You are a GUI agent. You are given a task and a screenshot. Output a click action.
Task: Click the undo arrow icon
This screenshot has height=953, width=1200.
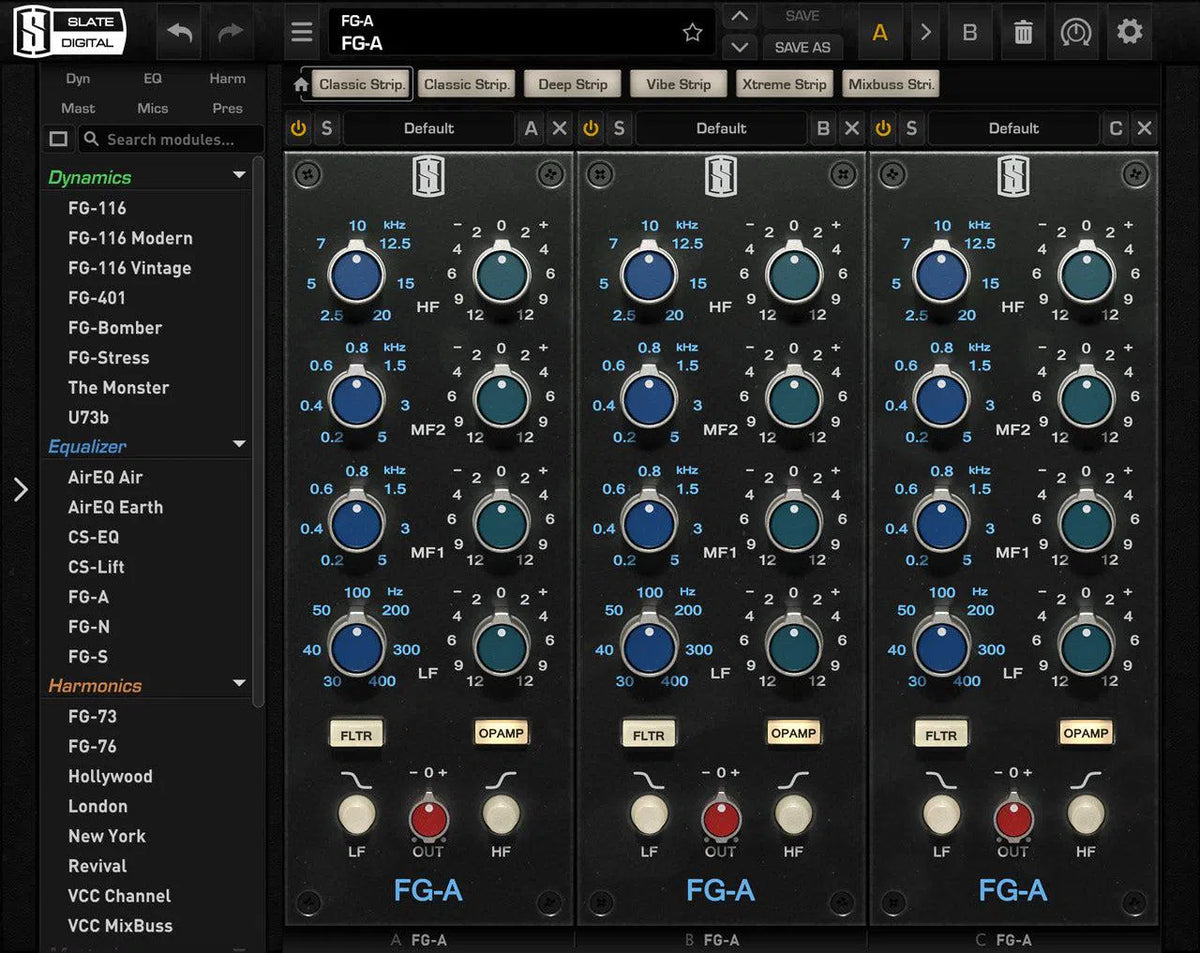[179, 31]
